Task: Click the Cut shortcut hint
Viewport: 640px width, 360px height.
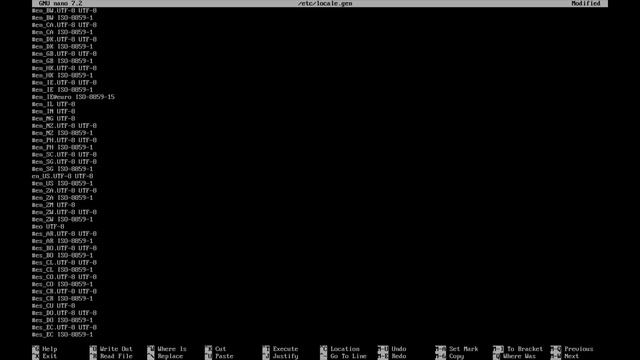Action: pyautogui.click(x=216, y=349)
